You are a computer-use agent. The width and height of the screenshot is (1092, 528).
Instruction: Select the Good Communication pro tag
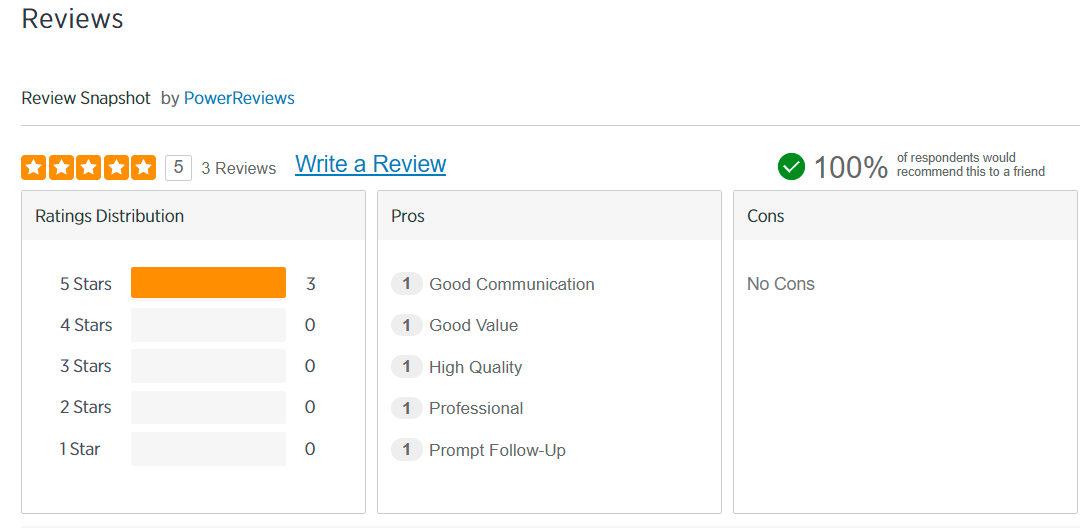(x=511, y=284)
